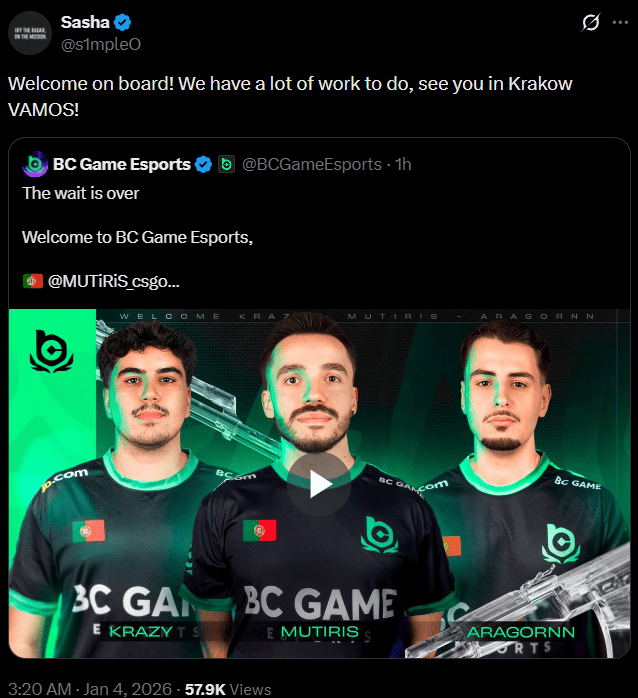Play the embedded welcome video
Screen dimensions: 638x698
click(x=319, y=484)
